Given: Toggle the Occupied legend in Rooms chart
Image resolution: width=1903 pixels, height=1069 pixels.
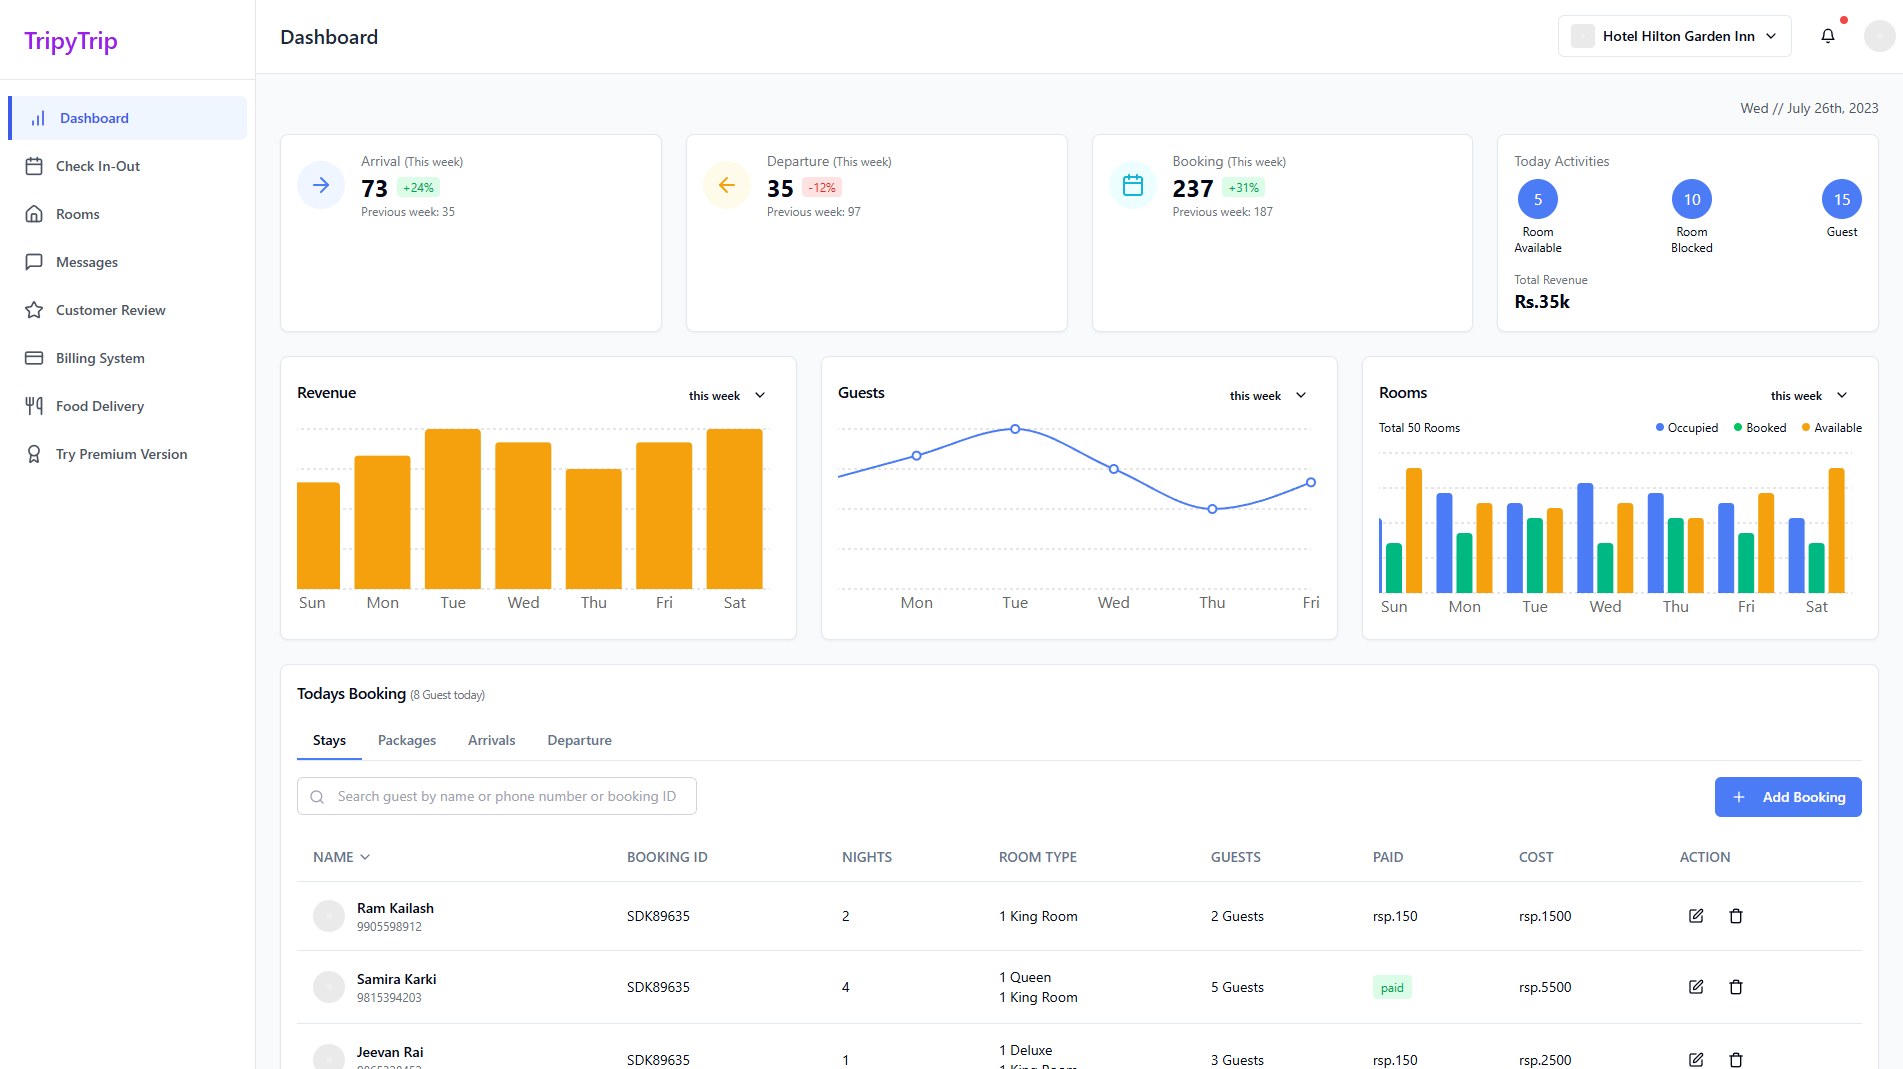Looking at the screenshot, I should tap(1686, 428).
